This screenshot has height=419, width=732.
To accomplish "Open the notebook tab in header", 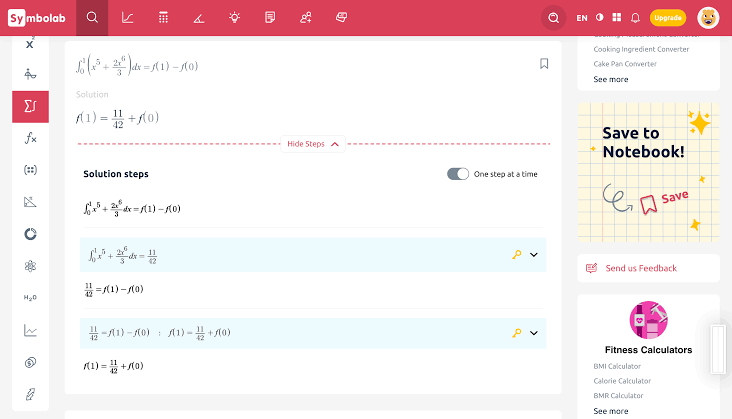I will tap(270, 17).
